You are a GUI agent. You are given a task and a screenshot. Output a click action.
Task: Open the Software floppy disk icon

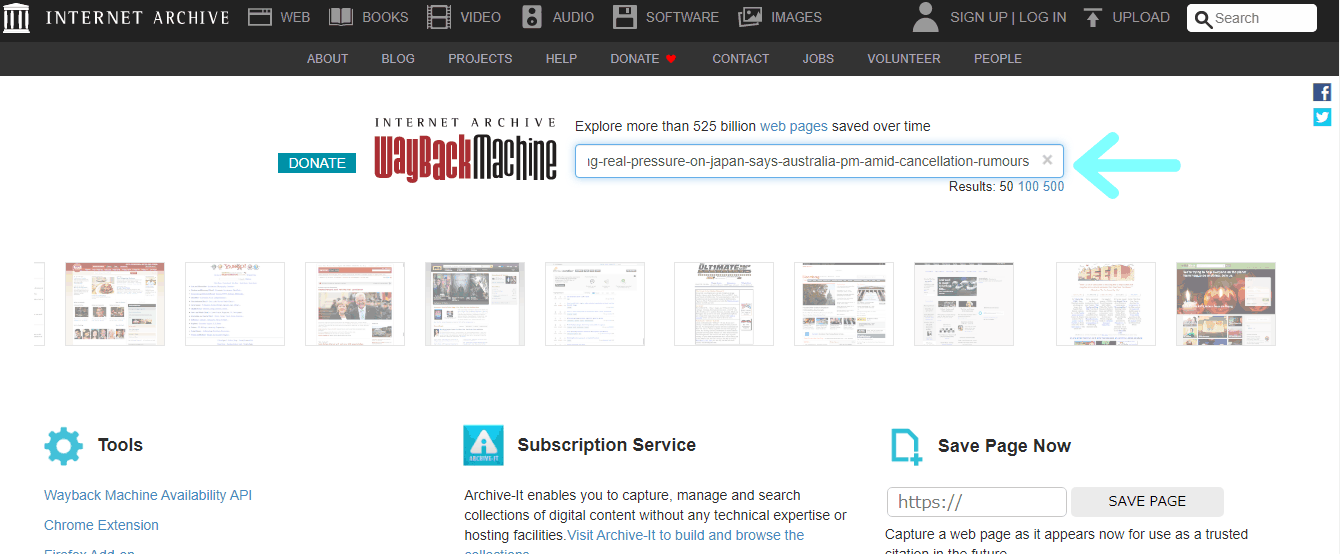tap(625, 17)
